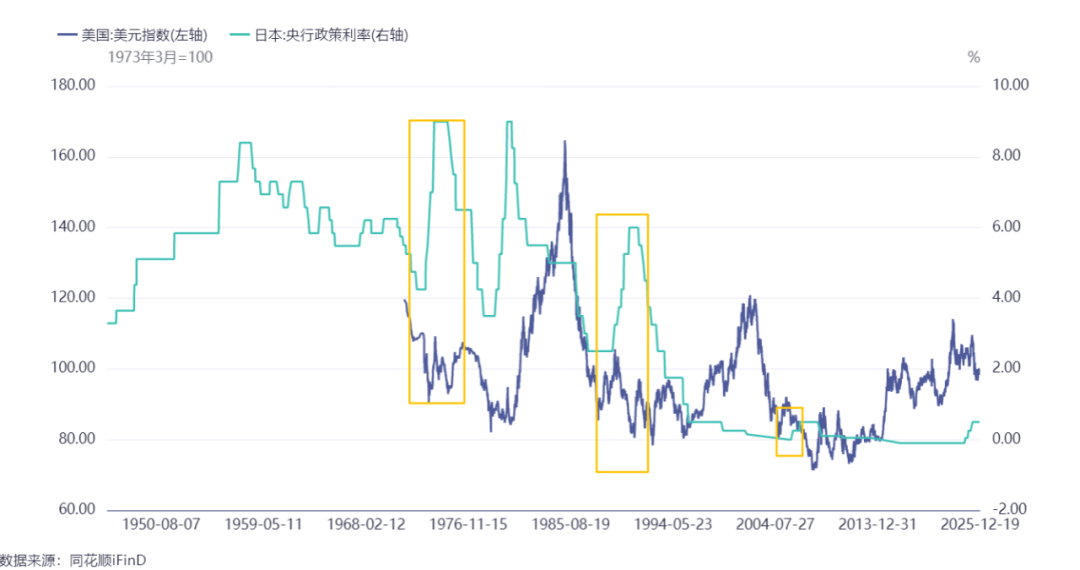The width and height of the screenshot is (1080, 570).
Task: Click the 2025-12-19 date axis label
Action: pos(979,524)
